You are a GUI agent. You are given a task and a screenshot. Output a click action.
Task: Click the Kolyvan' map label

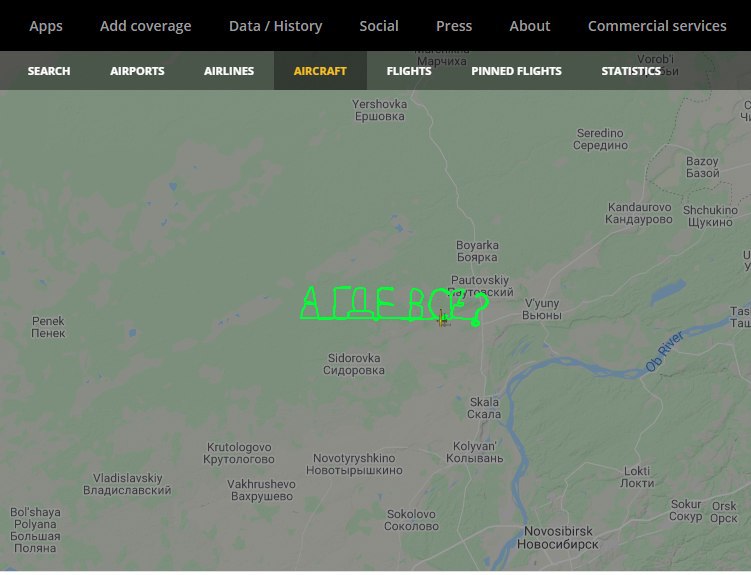click(x=475, y=452)
